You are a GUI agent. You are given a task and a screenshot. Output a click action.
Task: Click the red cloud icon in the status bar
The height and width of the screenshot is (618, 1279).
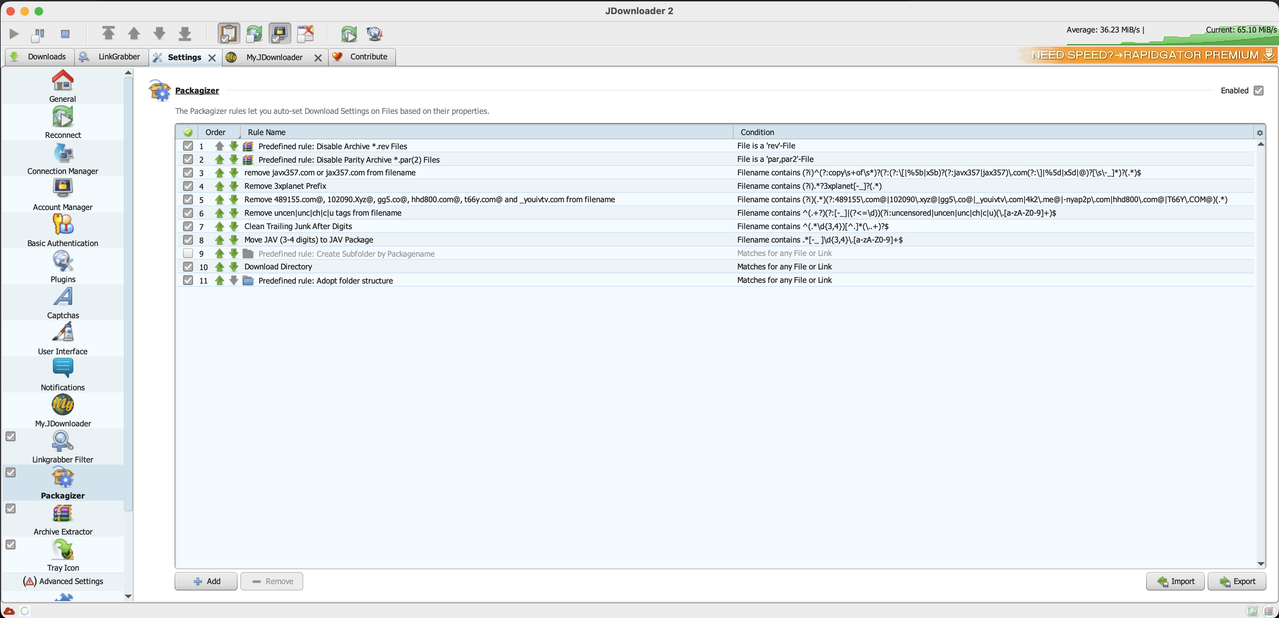click(x=9, y=610)
